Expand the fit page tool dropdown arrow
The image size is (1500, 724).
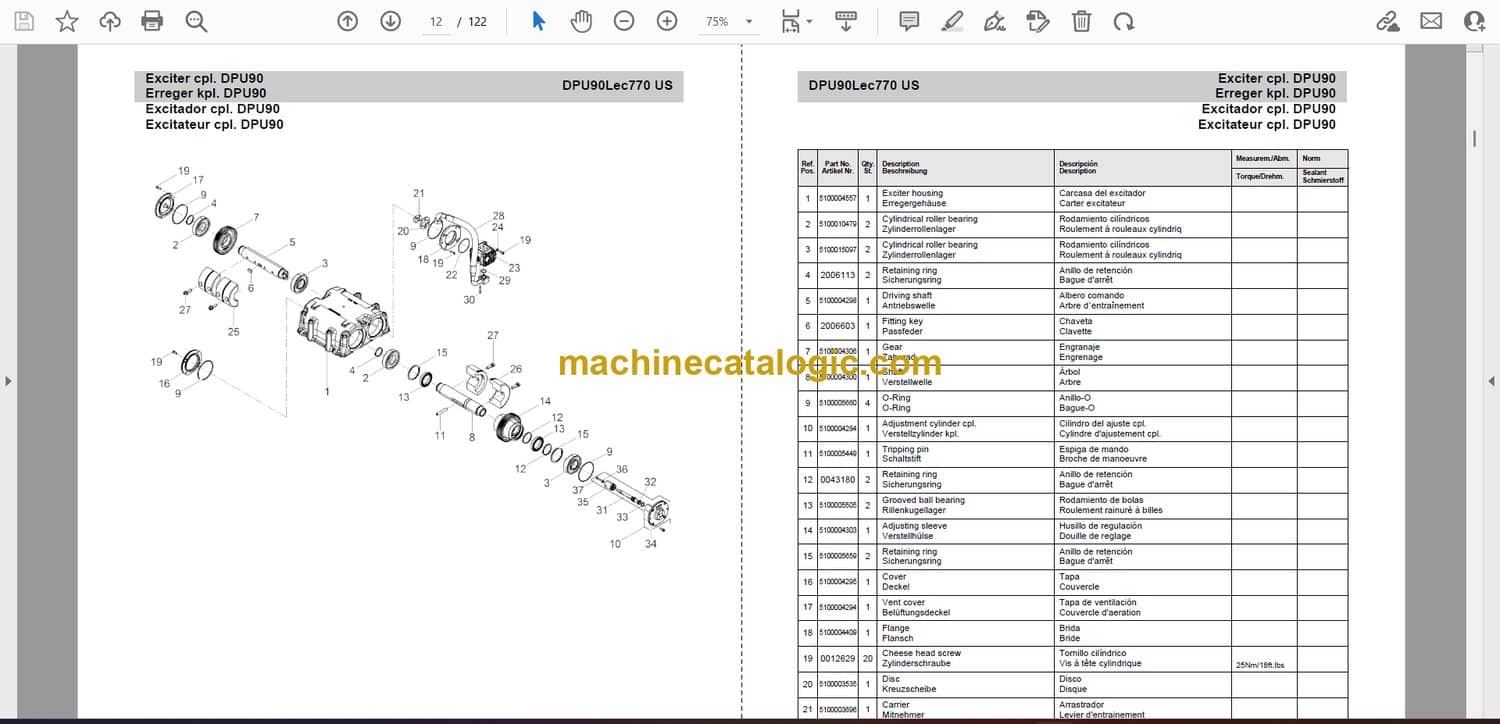point(809,22)
